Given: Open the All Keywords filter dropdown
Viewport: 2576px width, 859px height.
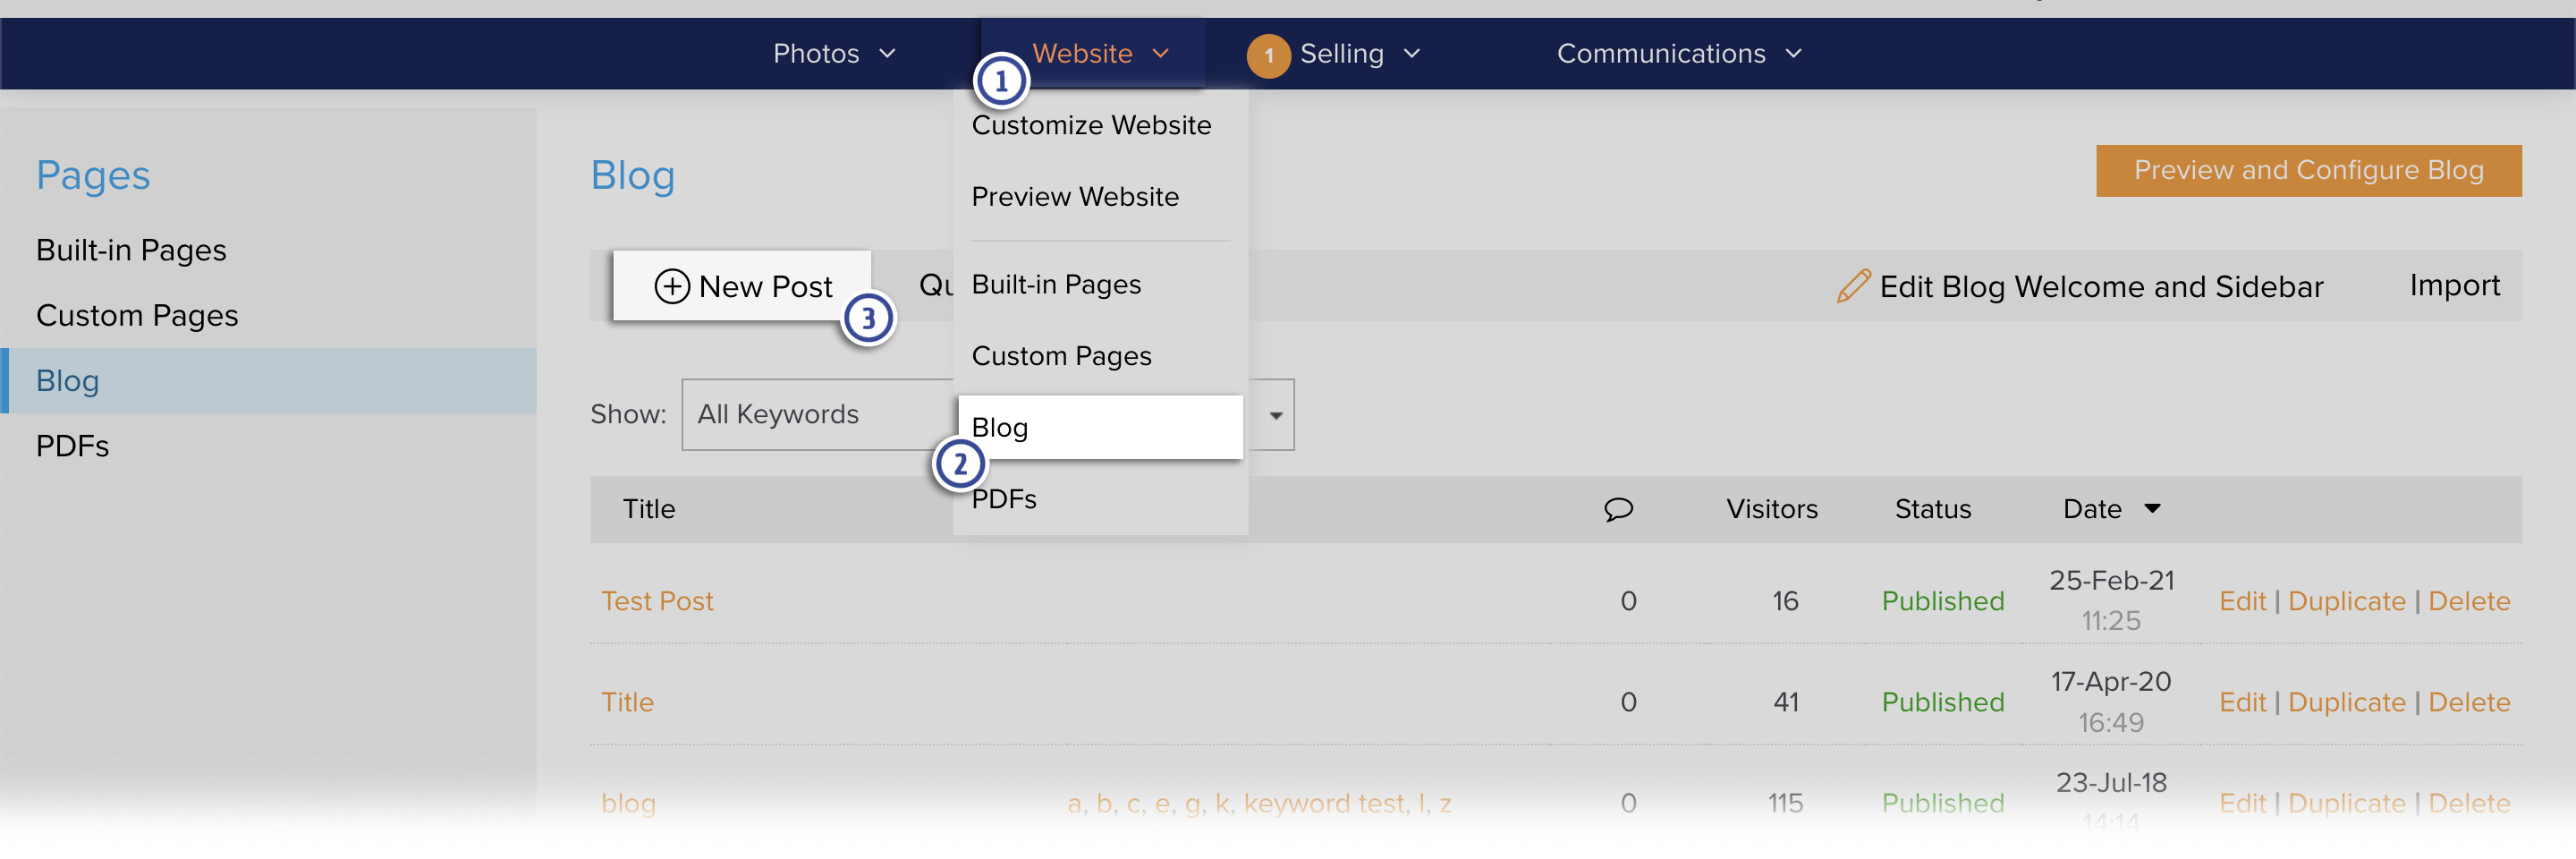Looking at the screenshot, I should coord(988,414).
